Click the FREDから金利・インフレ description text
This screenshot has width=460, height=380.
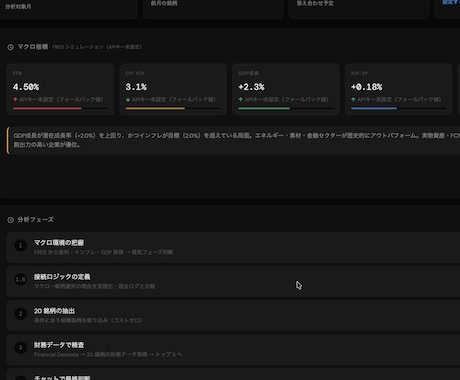pyautogui.click(x=103, y=252)
